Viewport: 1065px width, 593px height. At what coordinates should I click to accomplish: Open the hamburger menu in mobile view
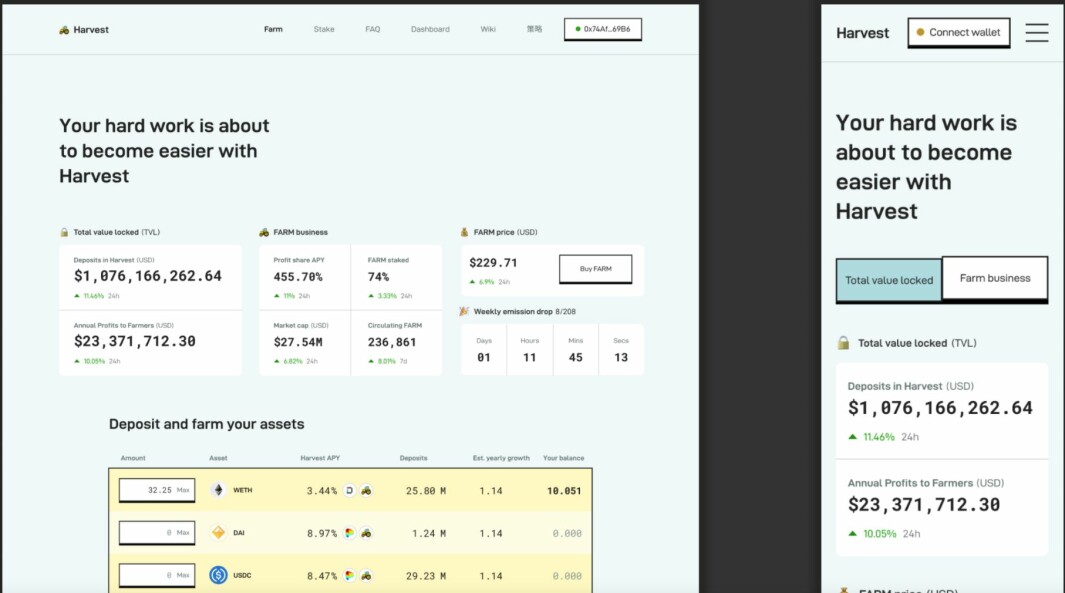(1037, 33)
